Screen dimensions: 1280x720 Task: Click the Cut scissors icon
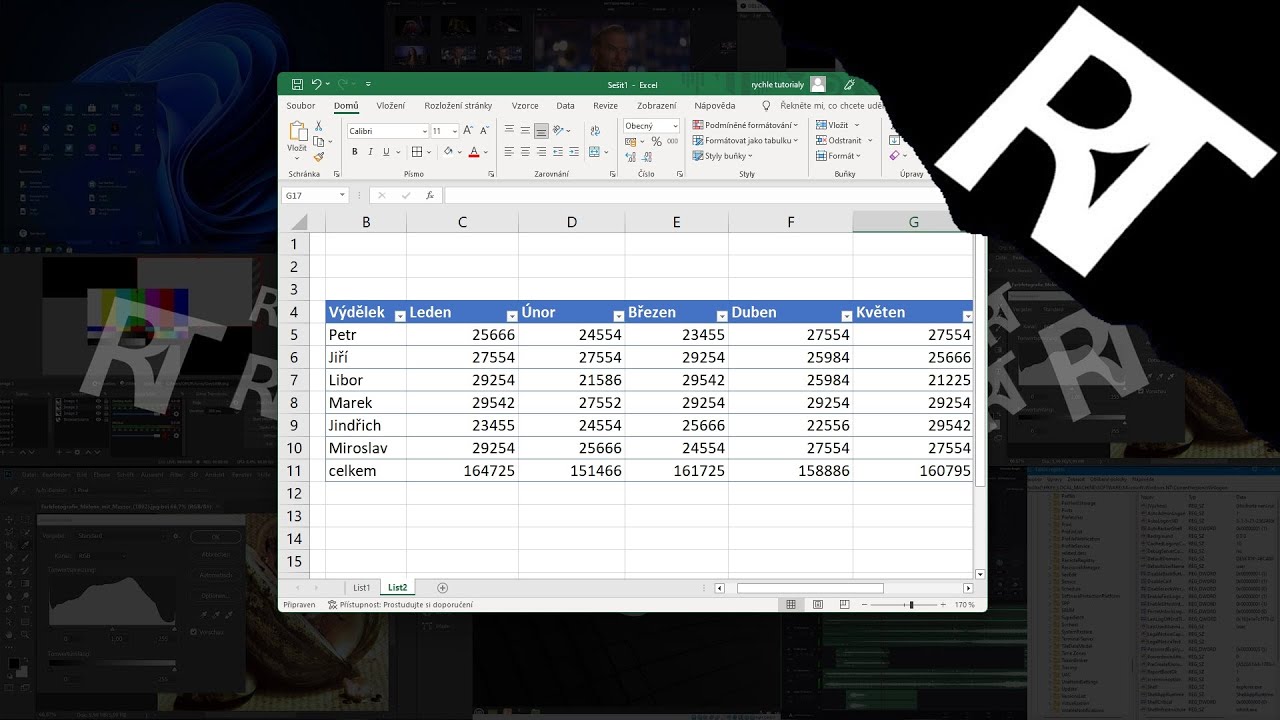[318, 126]
